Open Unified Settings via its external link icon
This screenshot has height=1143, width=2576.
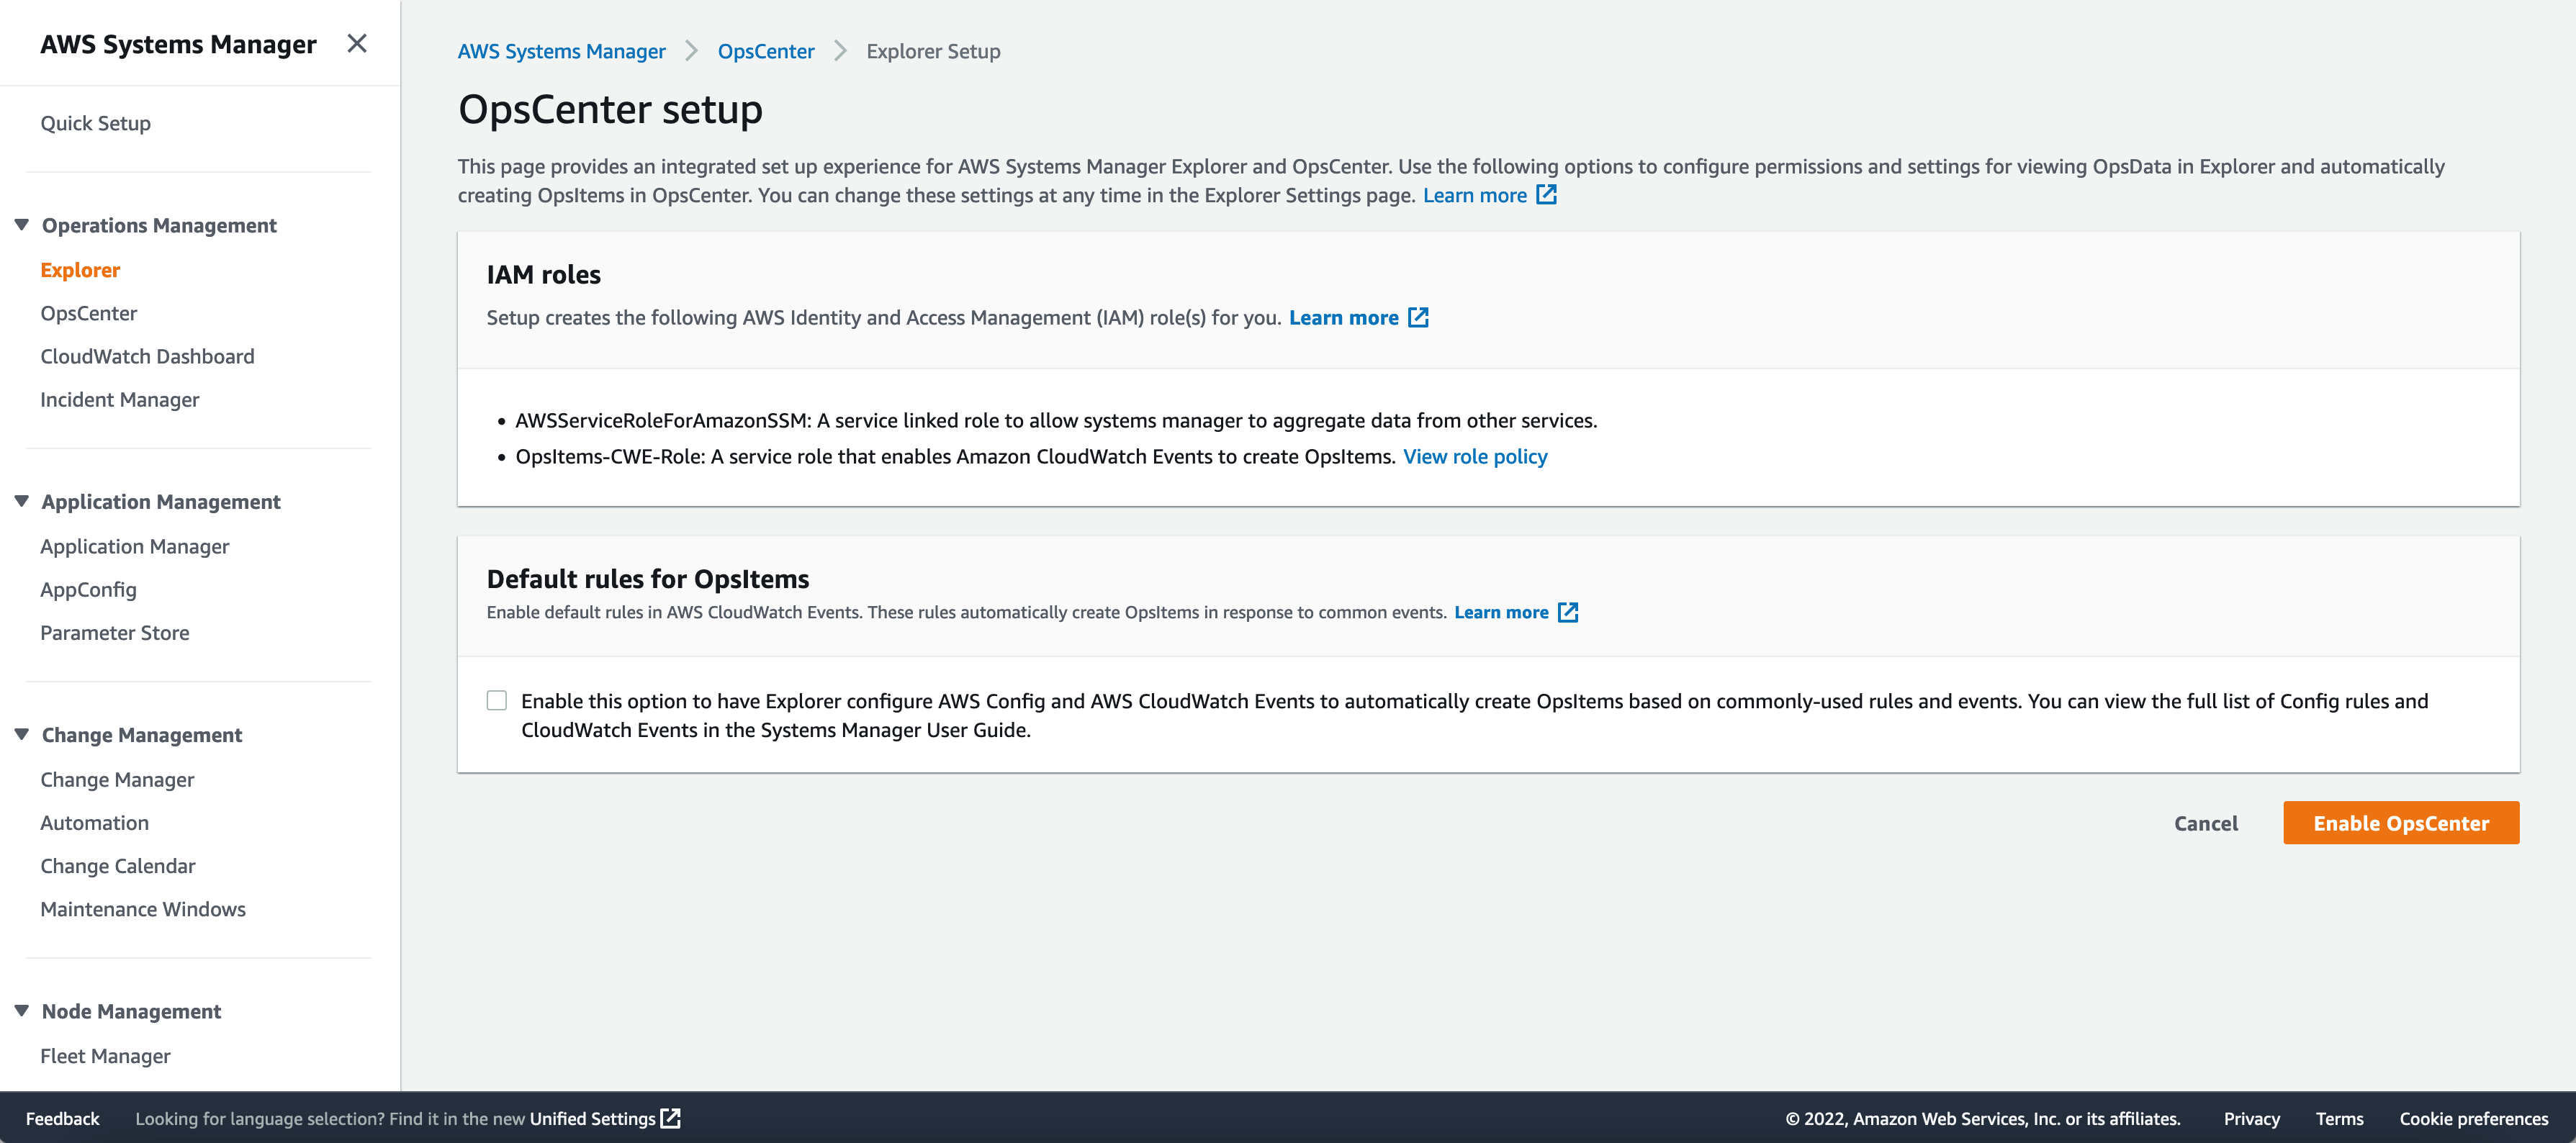click(x=670, y=1118)
